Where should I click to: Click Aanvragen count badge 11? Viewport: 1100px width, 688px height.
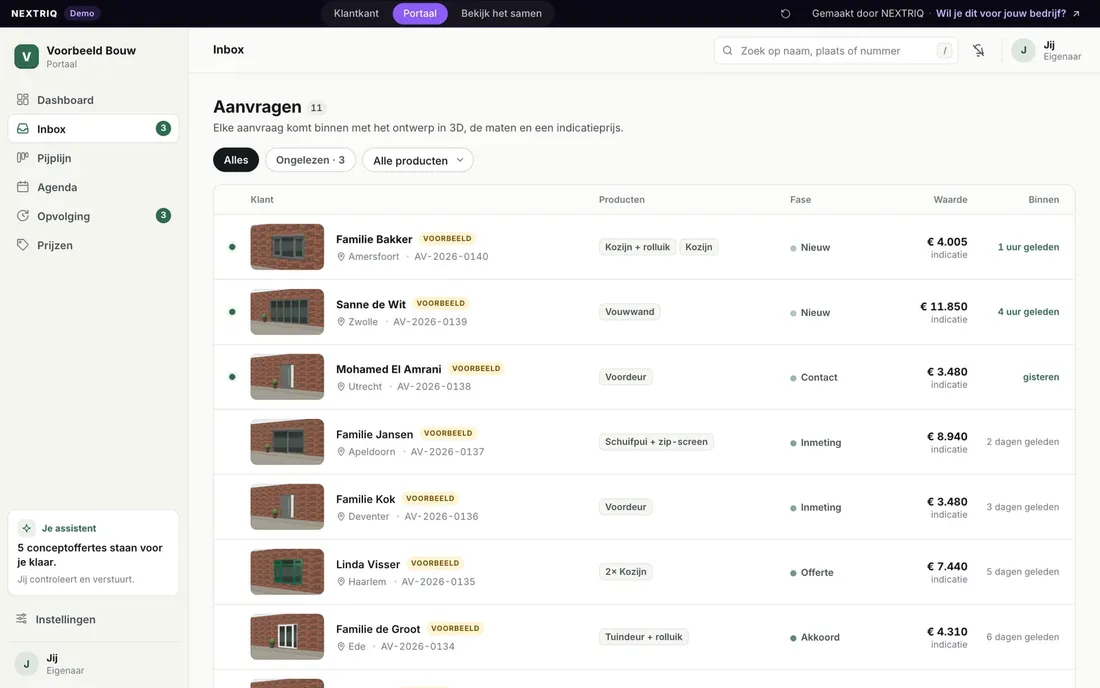tap(316, 108)
